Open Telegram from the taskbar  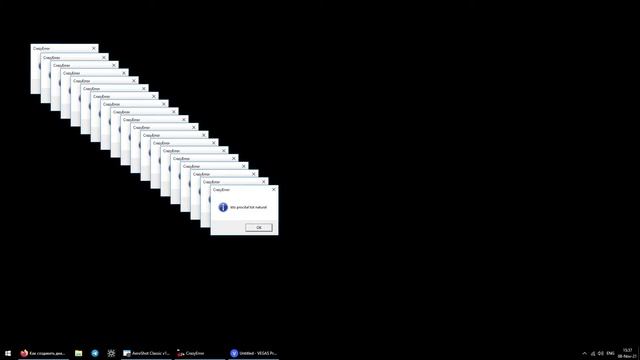pos(95,353)
